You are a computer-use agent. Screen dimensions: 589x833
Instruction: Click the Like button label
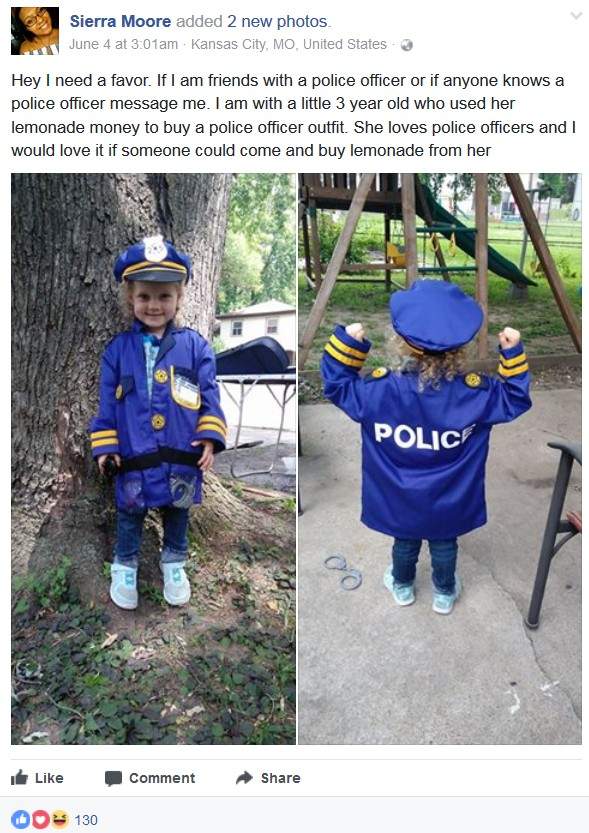point(49,778)
